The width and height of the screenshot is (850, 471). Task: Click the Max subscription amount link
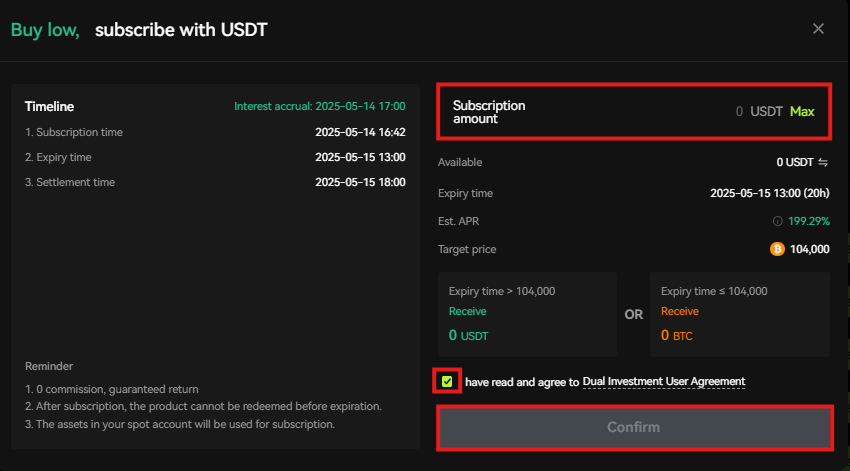(802, 112)
